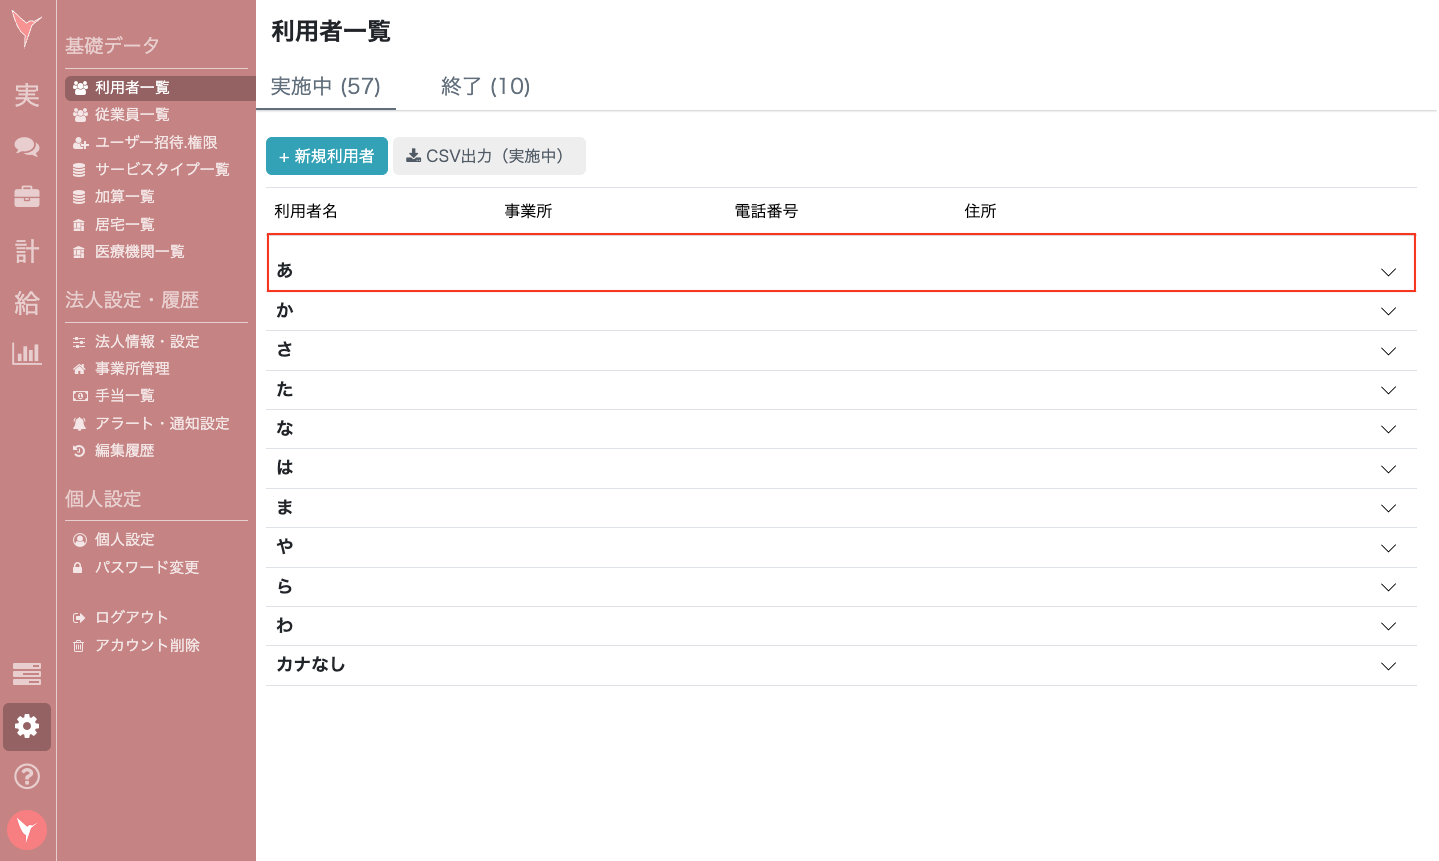Click the speech bubbles chat icon

click(x=27, y=147)
